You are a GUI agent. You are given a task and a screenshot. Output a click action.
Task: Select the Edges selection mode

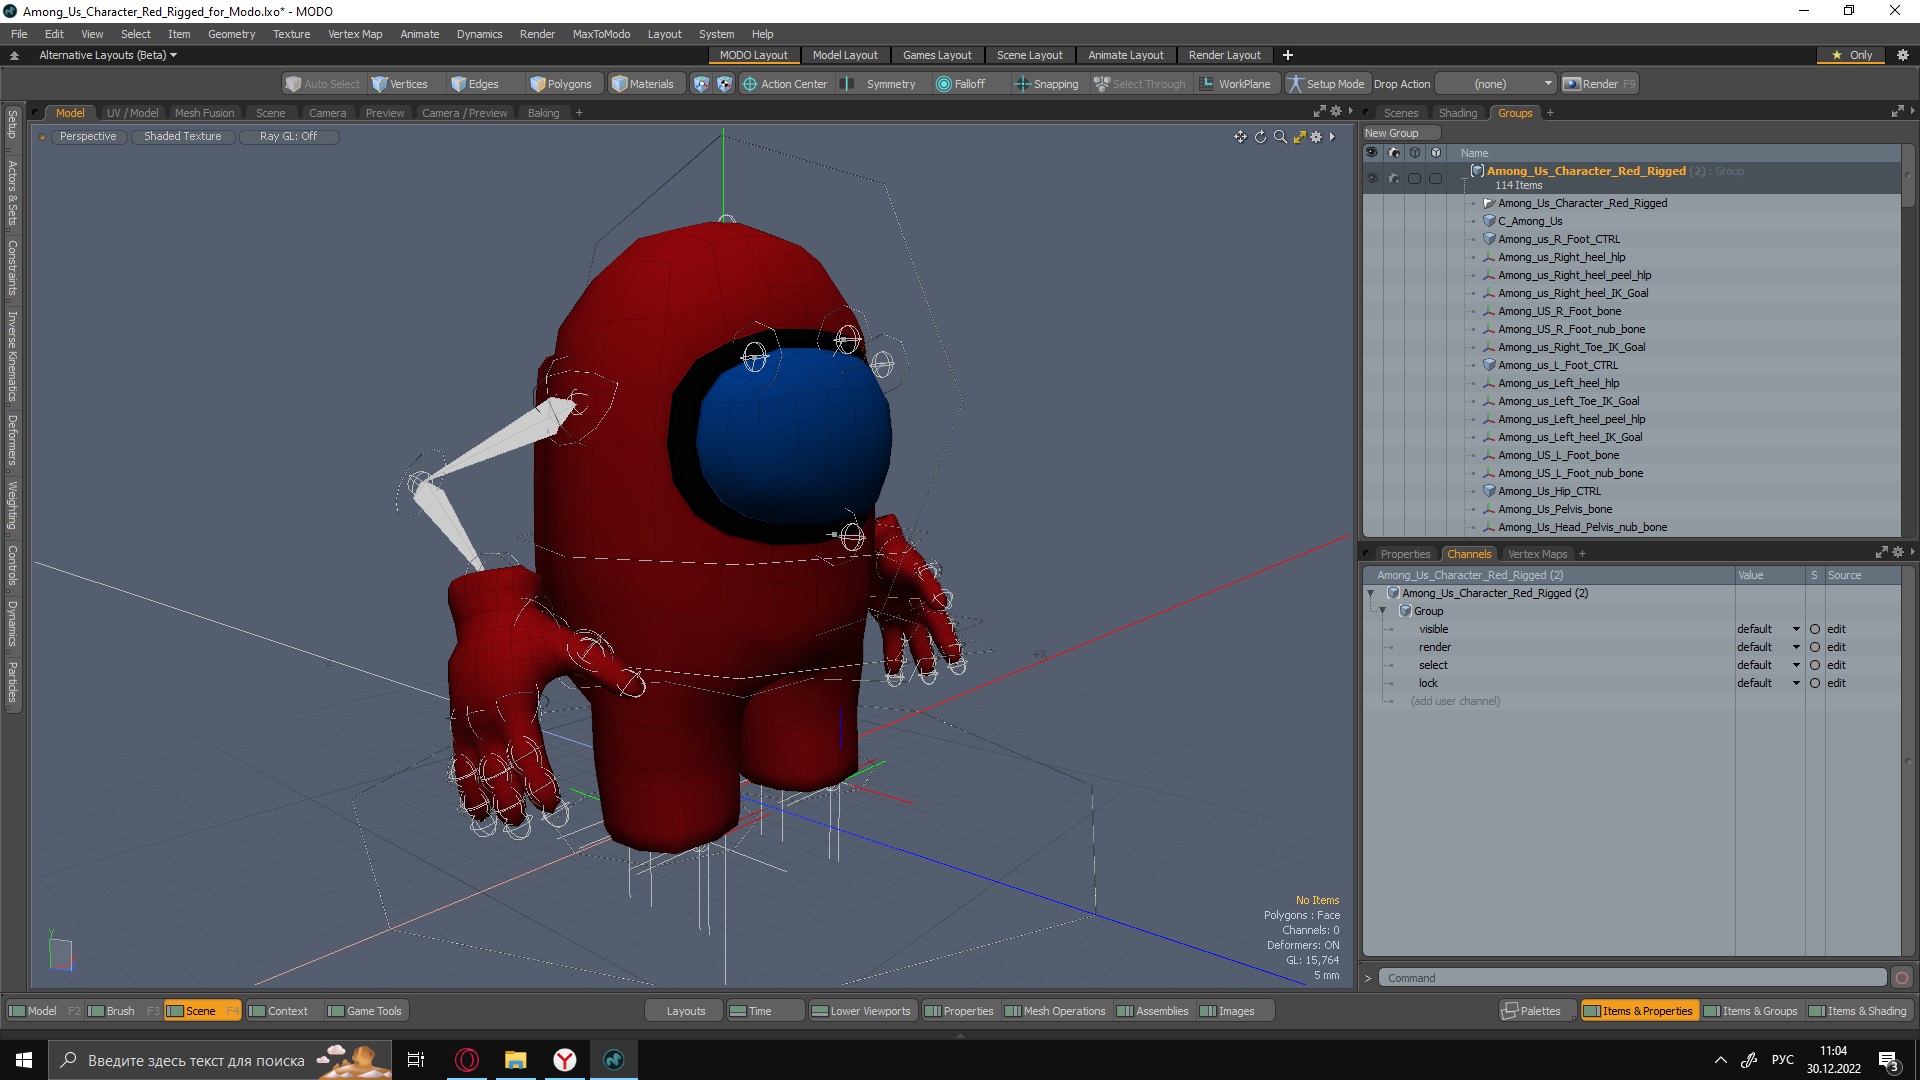click(x=474, y=84)
